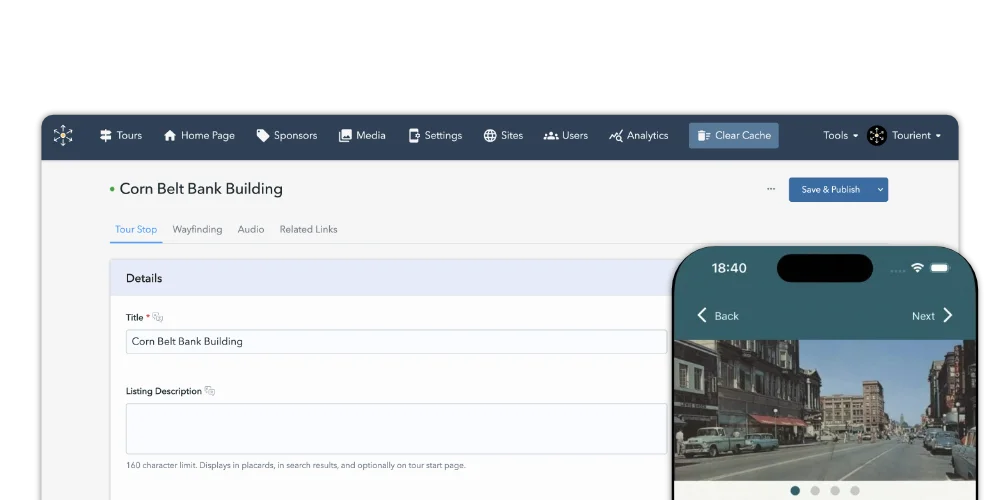This screenshot has width=1000, height=500.
Task: Open the Tourient account dropdown
Action: tap(916, 135)
